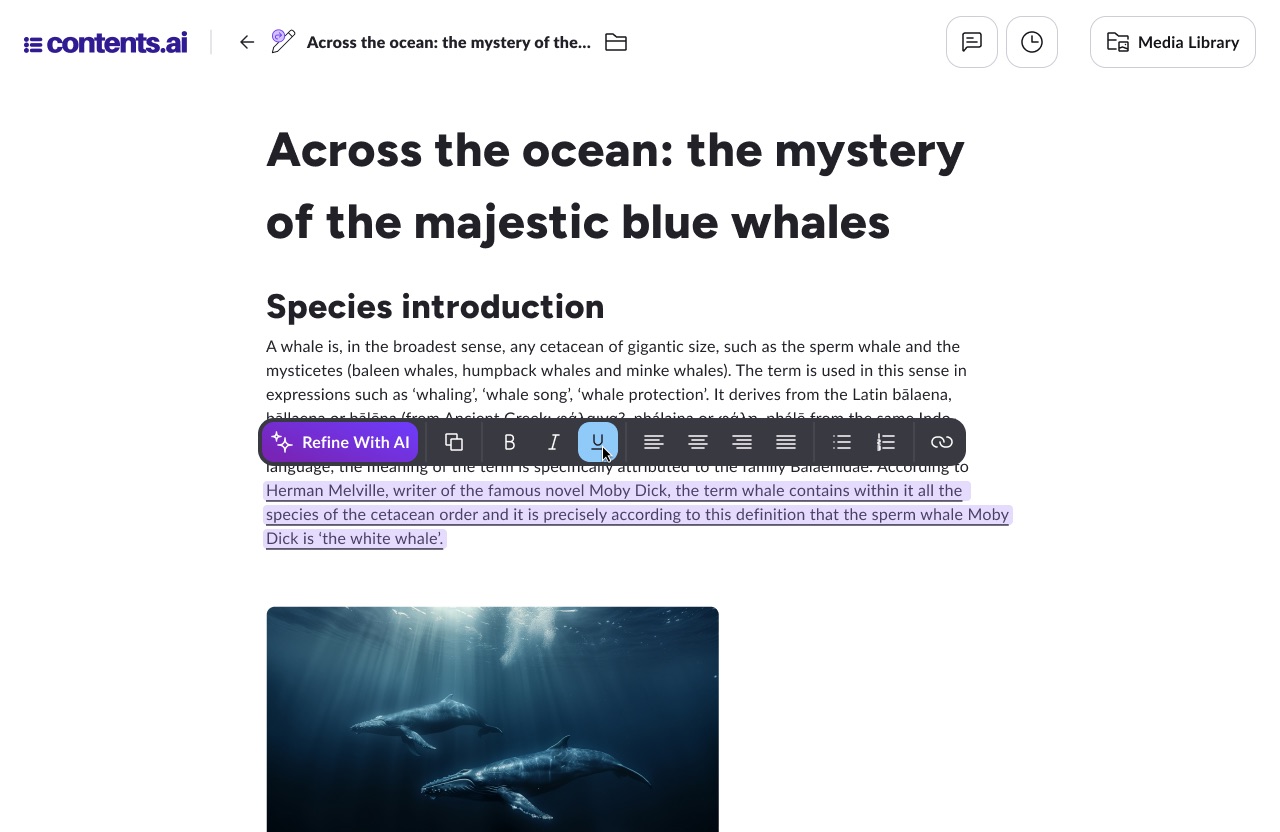
Task: Click the Refine With AI button
Action: (x=340, y=442)
